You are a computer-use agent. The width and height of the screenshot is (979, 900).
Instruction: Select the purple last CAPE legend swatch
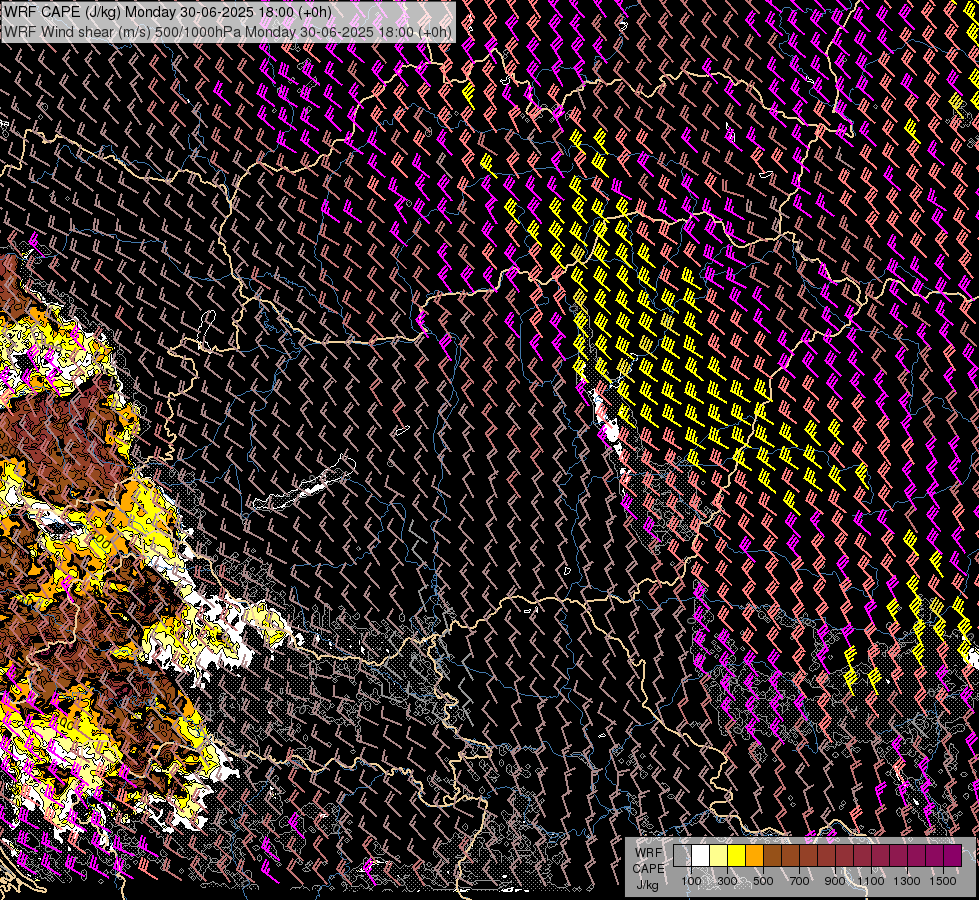(x=953, y=855)
